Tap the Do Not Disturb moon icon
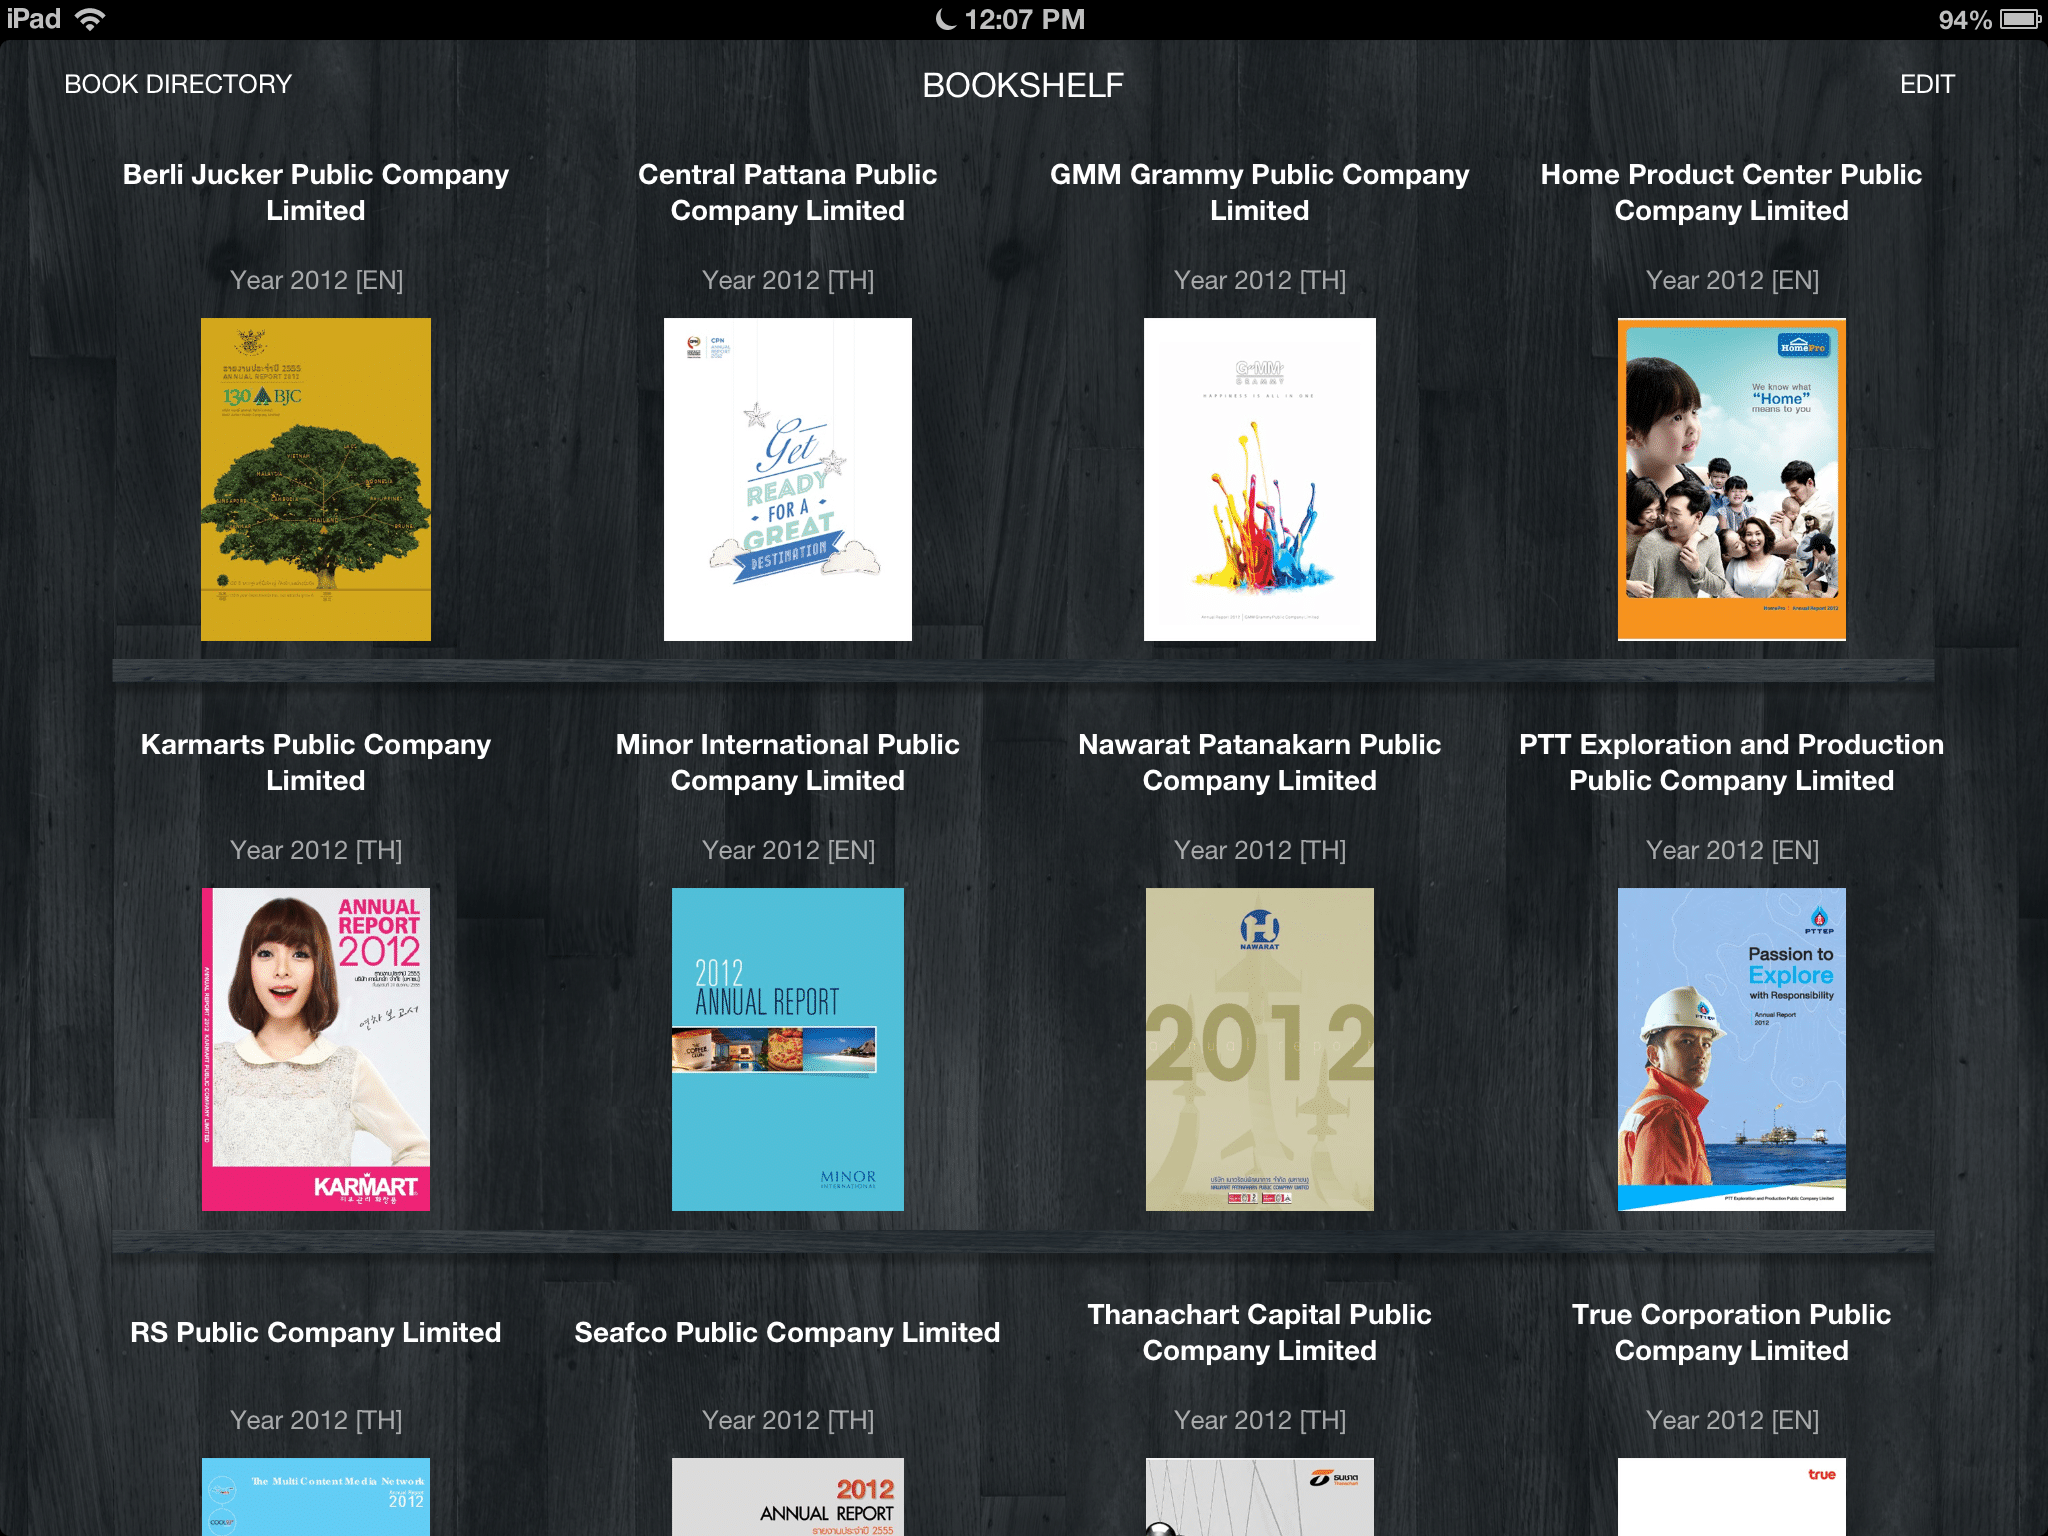Screen dimensions: 2048x1536 coord(945,19)
